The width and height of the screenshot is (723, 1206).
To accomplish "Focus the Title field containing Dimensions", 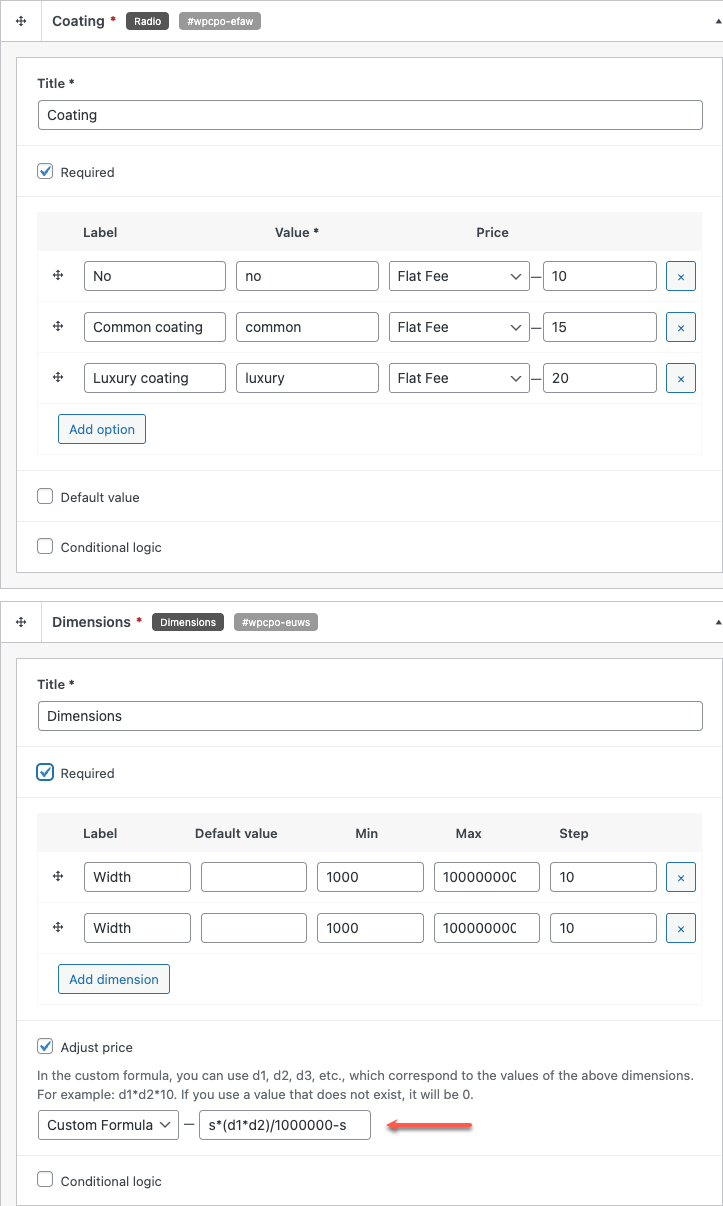I will 370,716.
